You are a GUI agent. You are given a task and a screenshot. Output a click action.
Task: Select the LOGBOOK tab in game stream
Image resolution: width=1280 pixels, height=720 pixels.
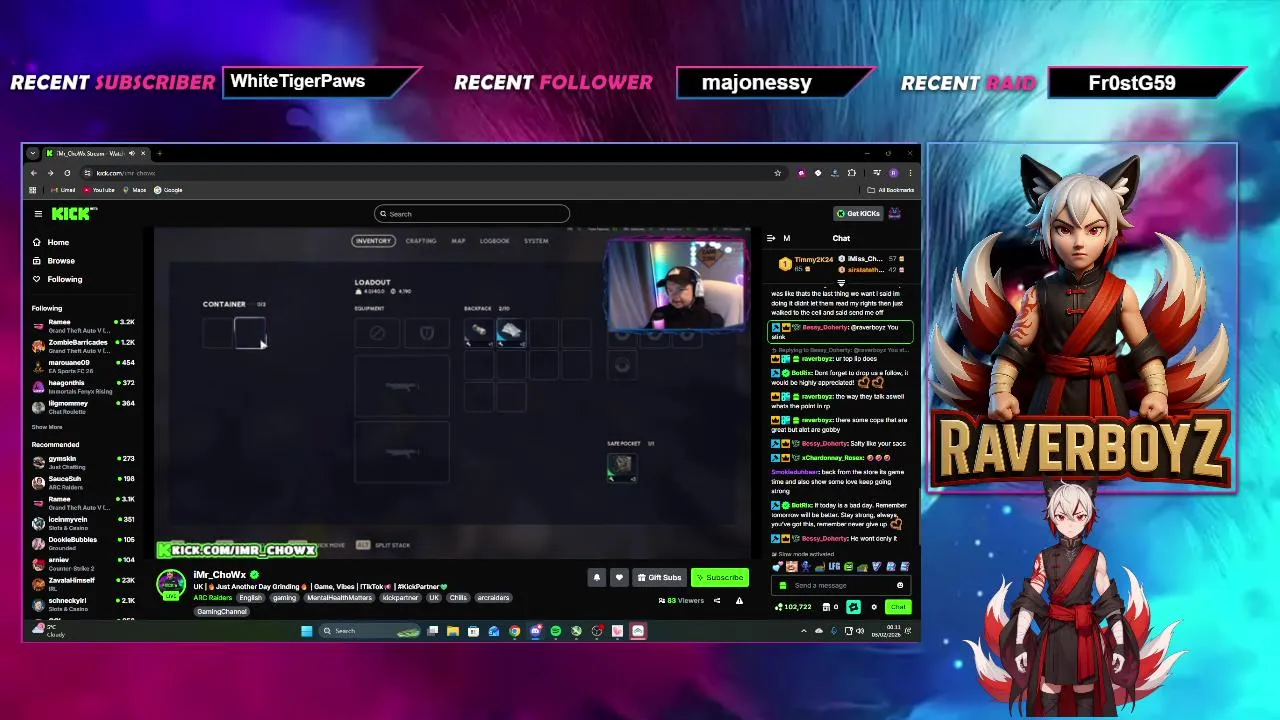tap(494, 241)
